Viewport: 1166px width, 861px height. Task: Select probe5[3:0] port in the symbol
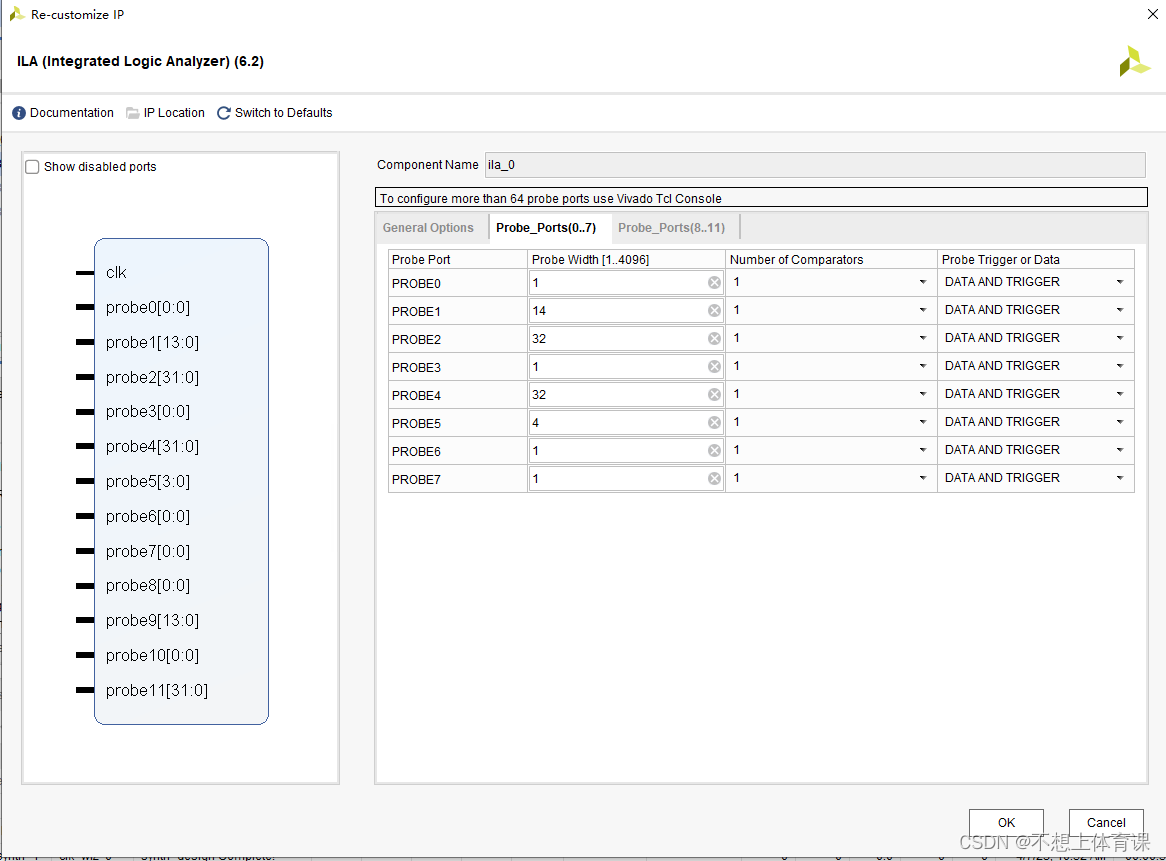[148, 482]
